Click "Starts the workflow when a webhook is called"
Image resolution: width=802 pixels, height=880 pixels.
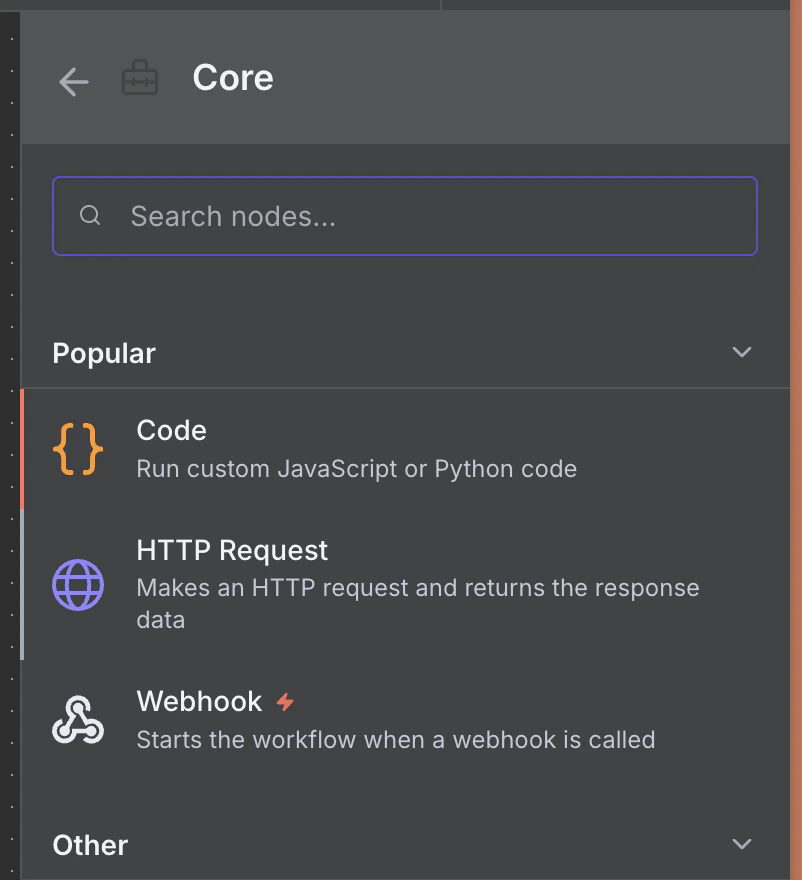tap(395, 740)
